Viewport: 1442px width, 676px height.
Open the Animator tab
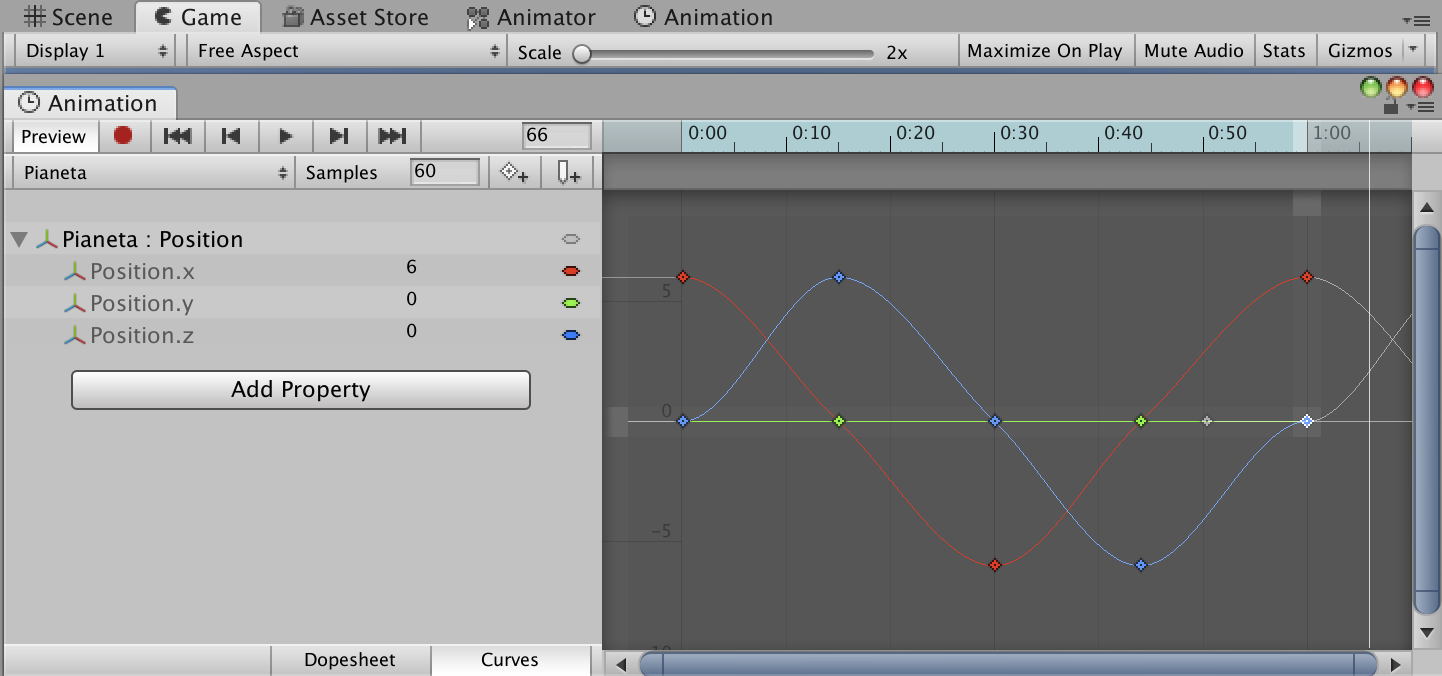click(x=531, y=17)
